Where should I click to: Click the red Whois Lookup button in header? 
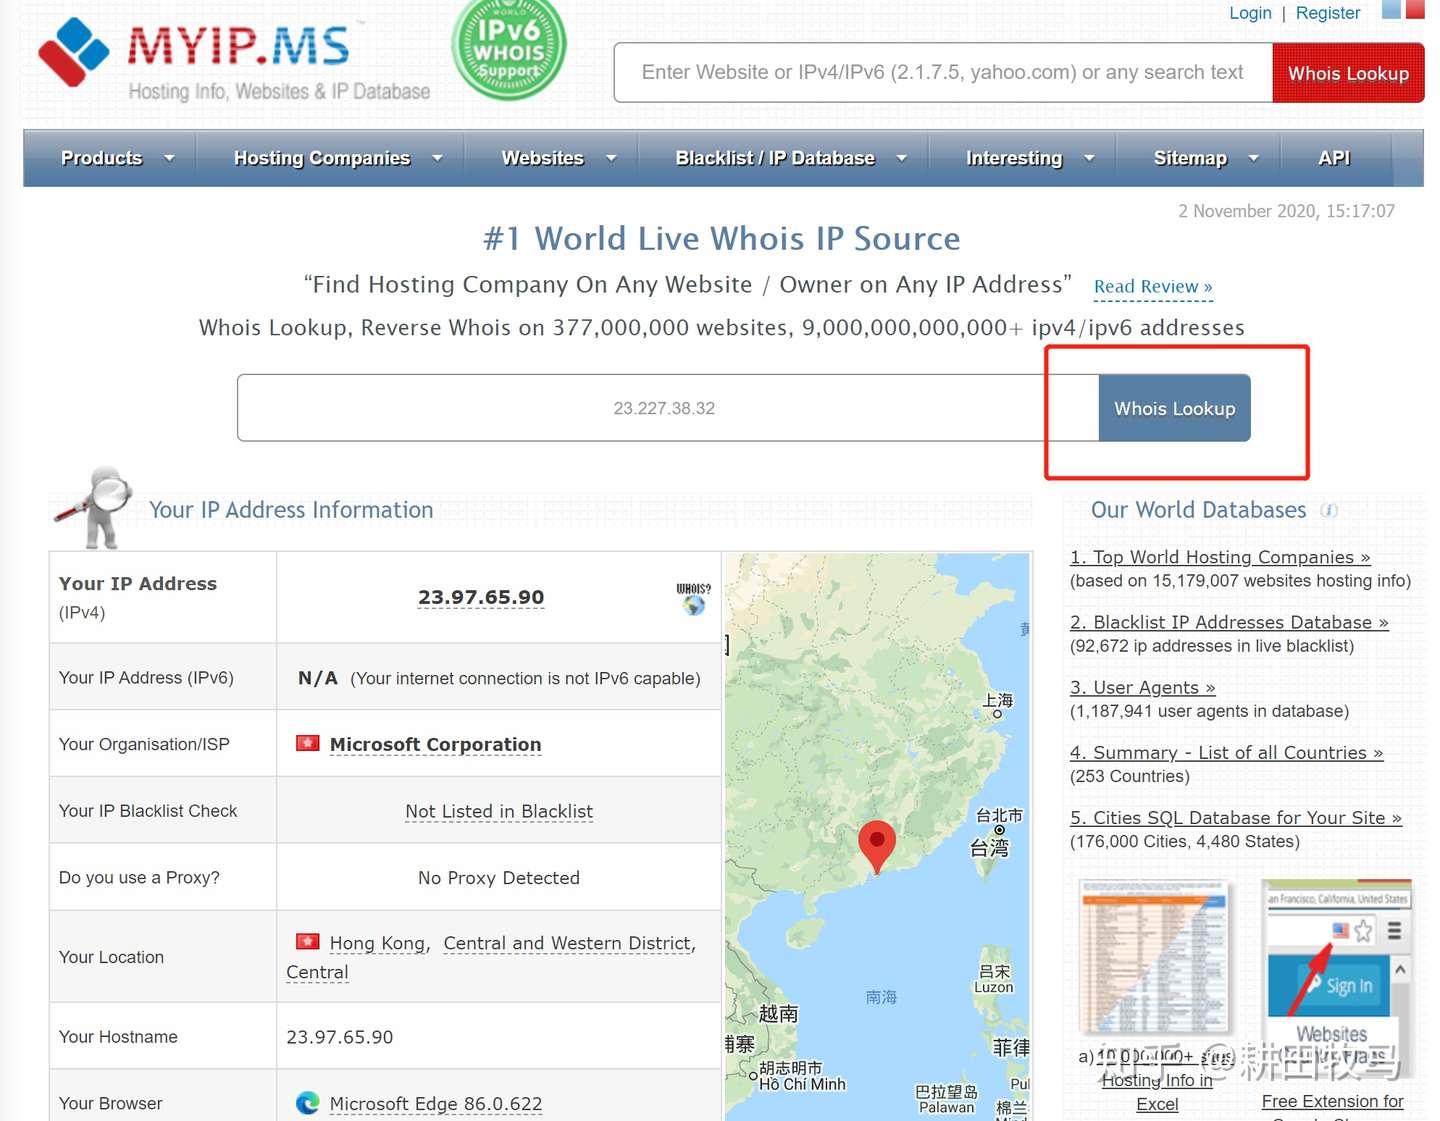[1348, 73]
